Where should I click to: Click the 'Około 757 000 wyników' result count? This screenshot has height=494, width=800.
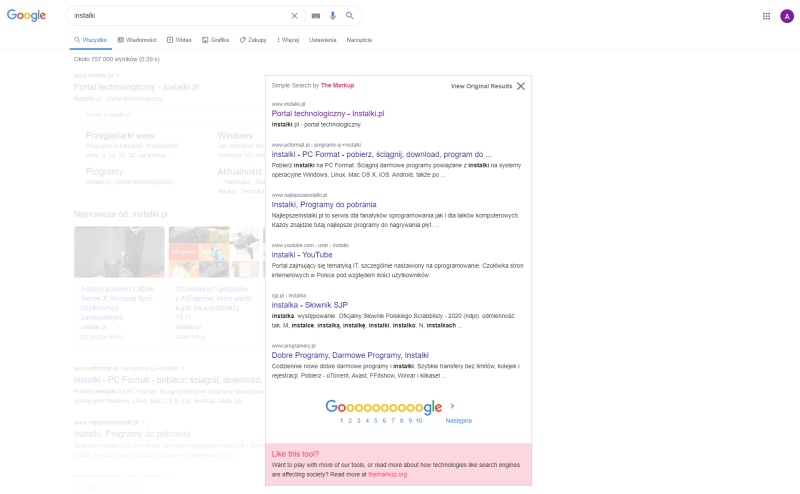116,59
